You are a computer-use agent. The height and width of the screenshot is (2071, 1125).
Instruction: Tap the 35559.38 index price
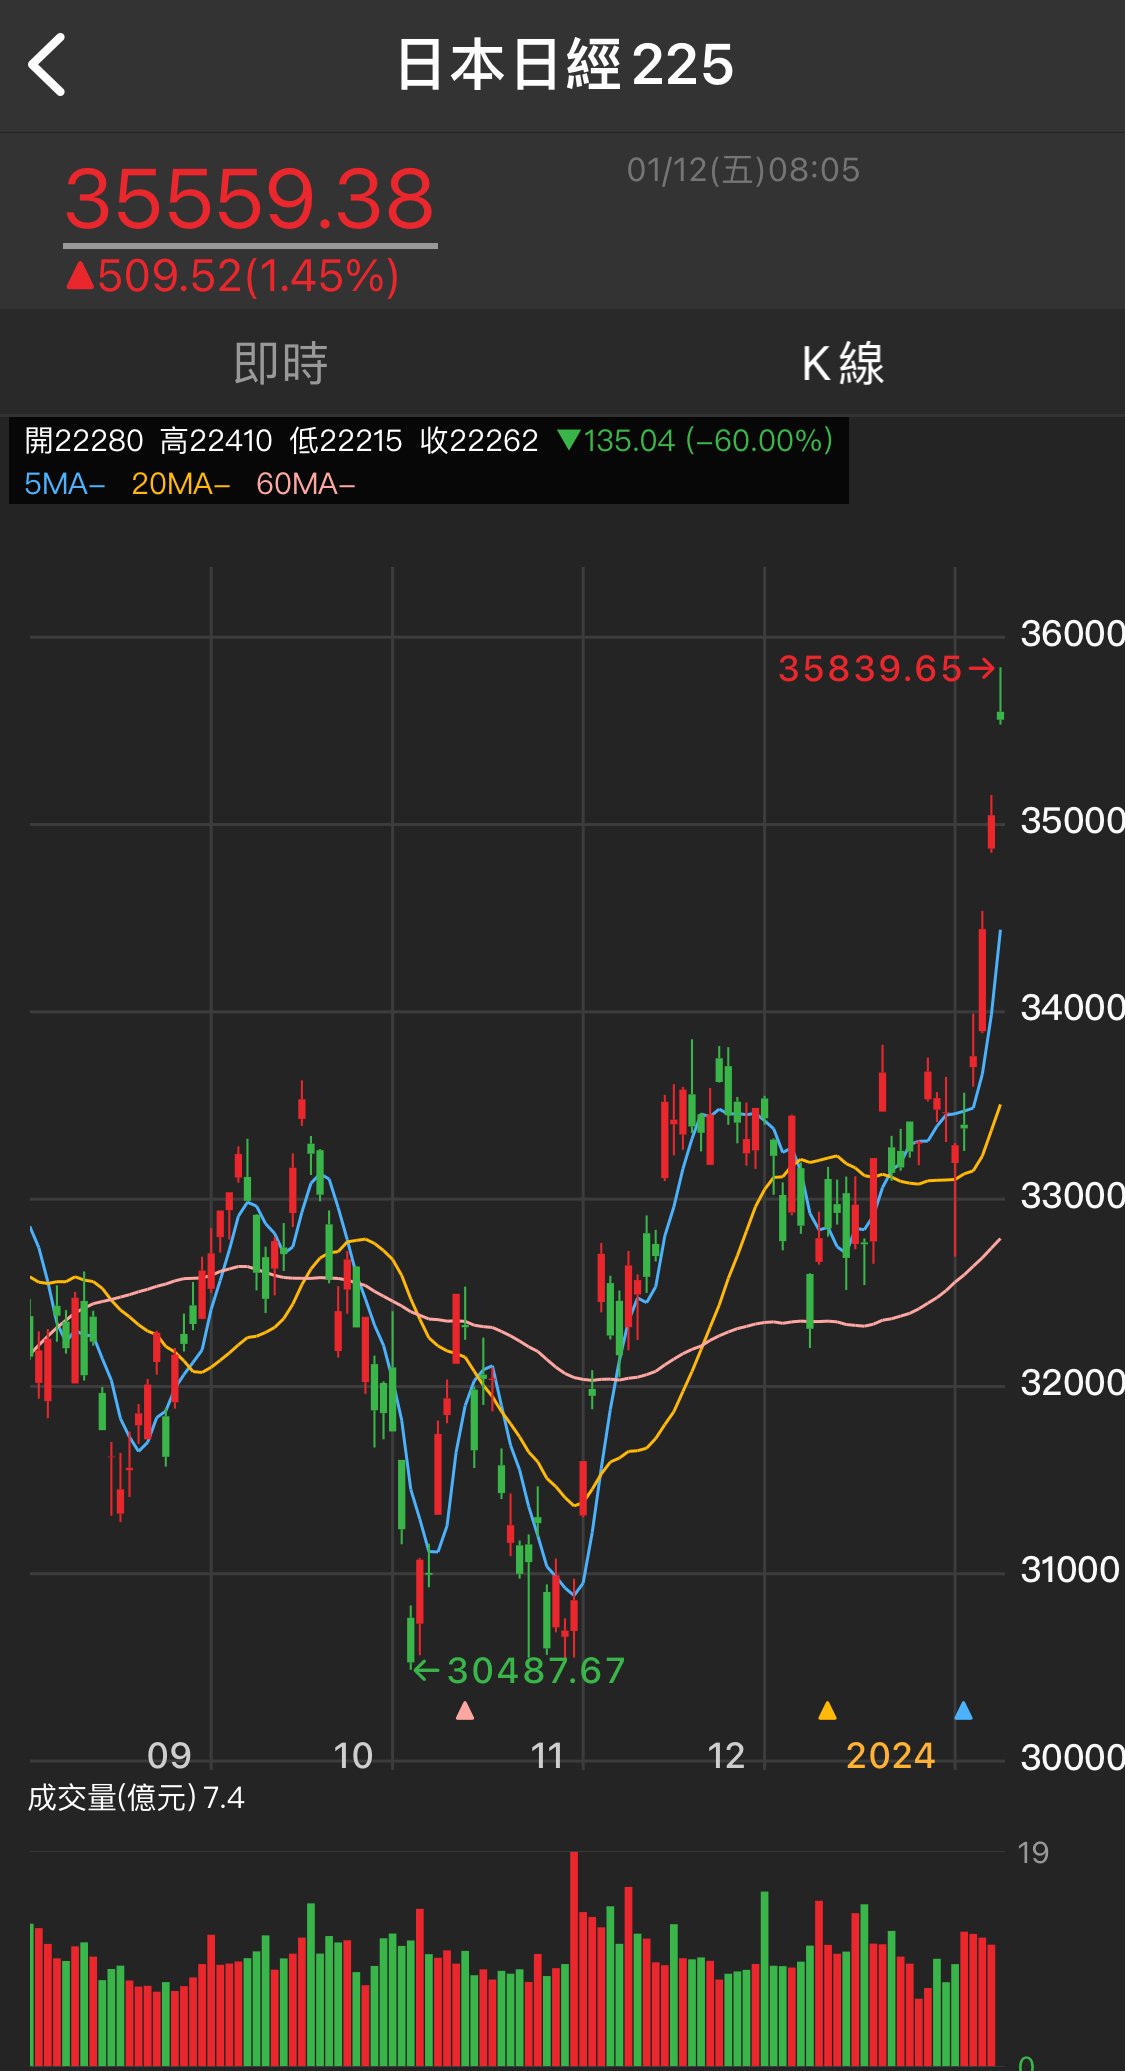point(250,199)
